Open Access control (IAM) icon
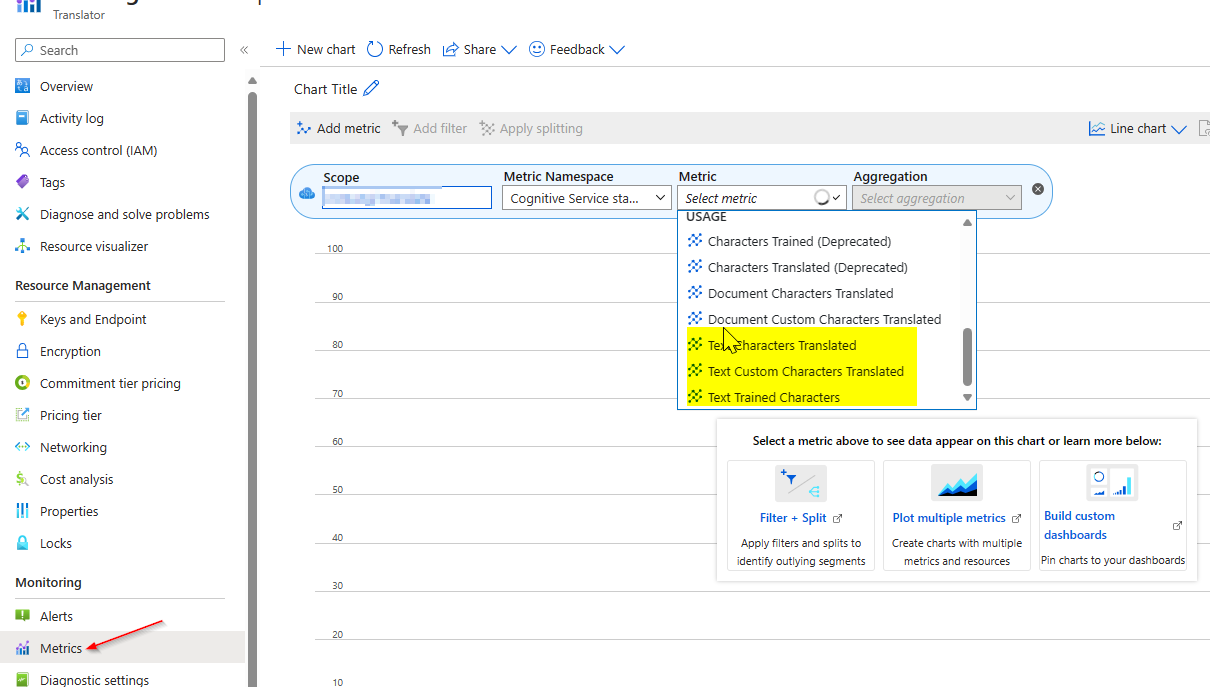 pyautogui.click(x=23, y=150)
